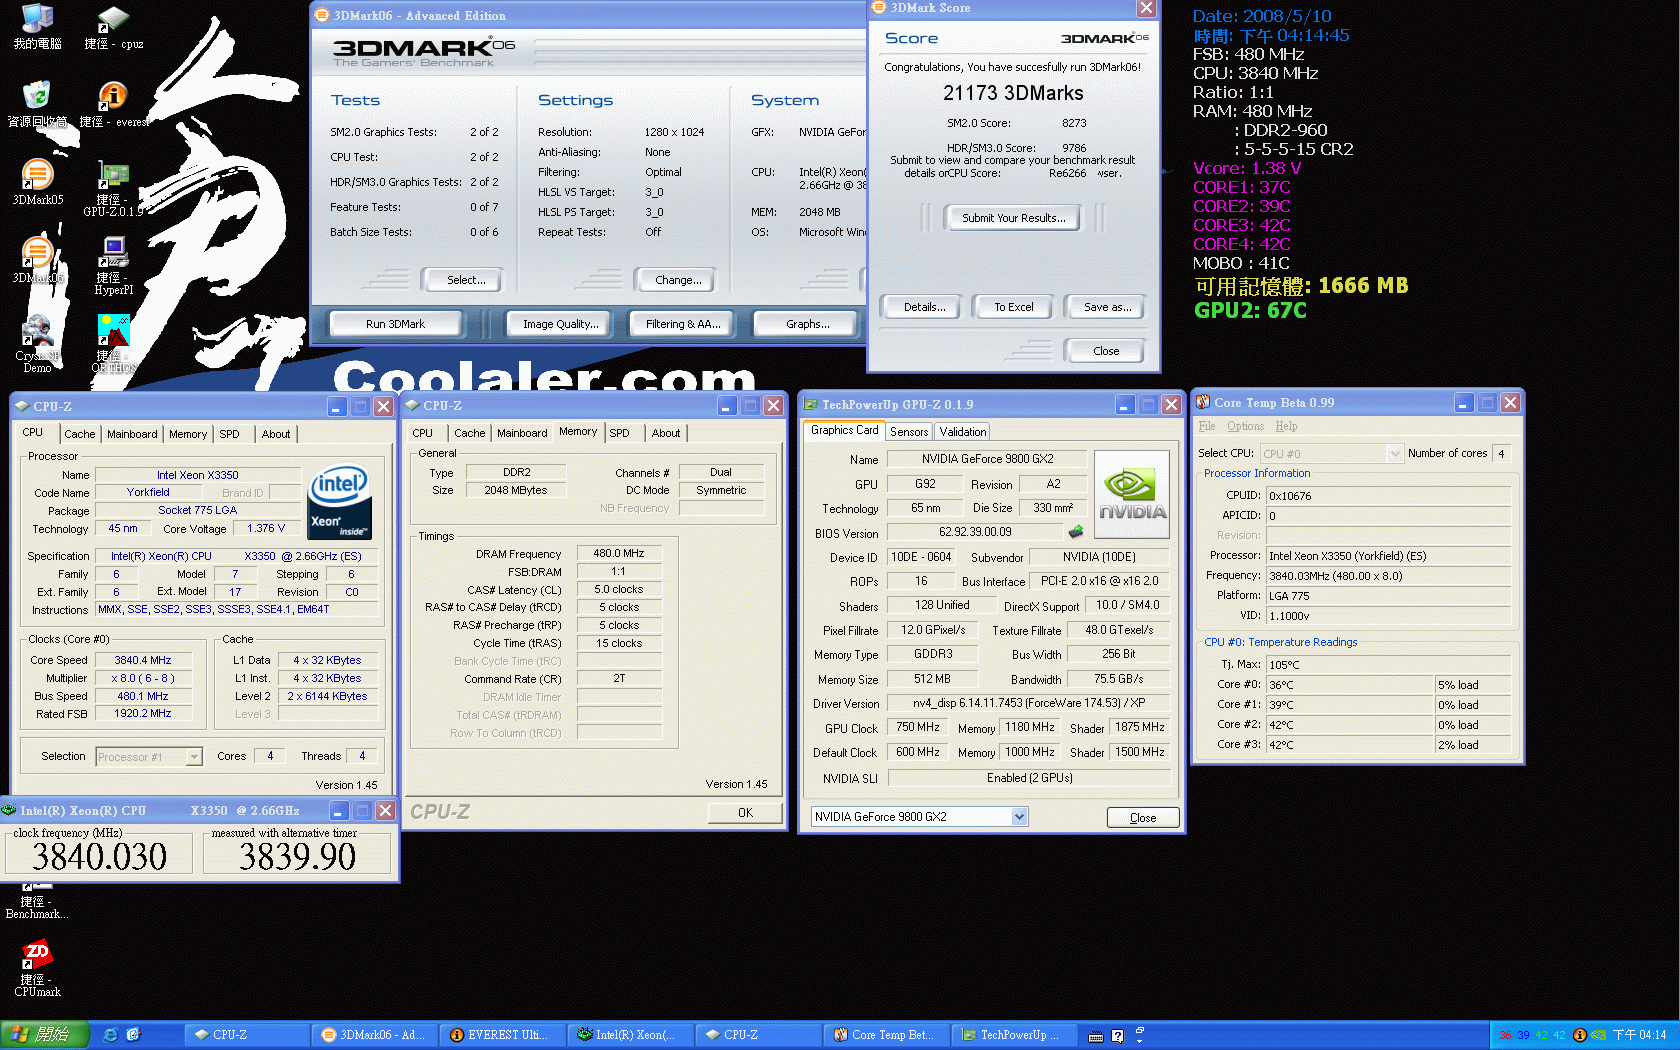The height and width of the screenshot is (1050, 1680).
Task: Click To Excel button
Action: [x=1013, y=307]
